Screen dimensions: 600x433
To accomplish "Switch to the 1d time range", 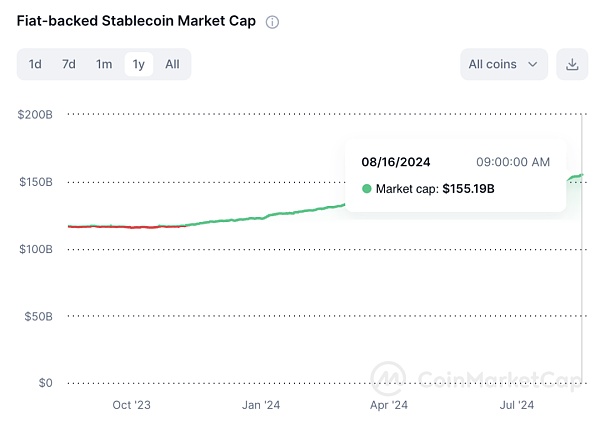I will click(35, 64).
